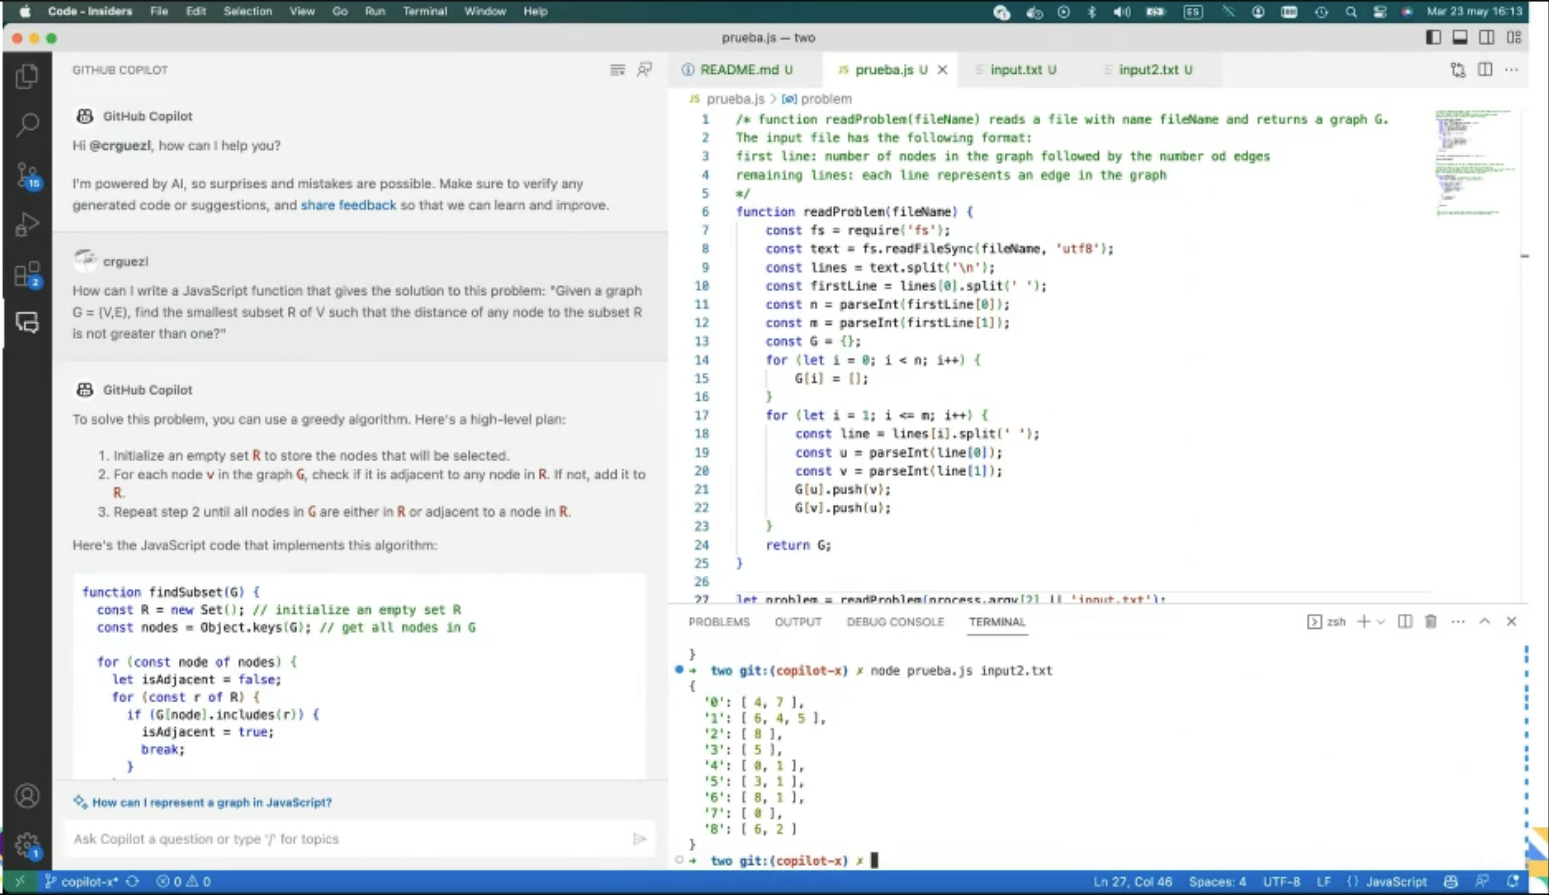Click the Copilot status bar icon
The width and height of the screenshot is (1549, 895).
point(1451,882)
